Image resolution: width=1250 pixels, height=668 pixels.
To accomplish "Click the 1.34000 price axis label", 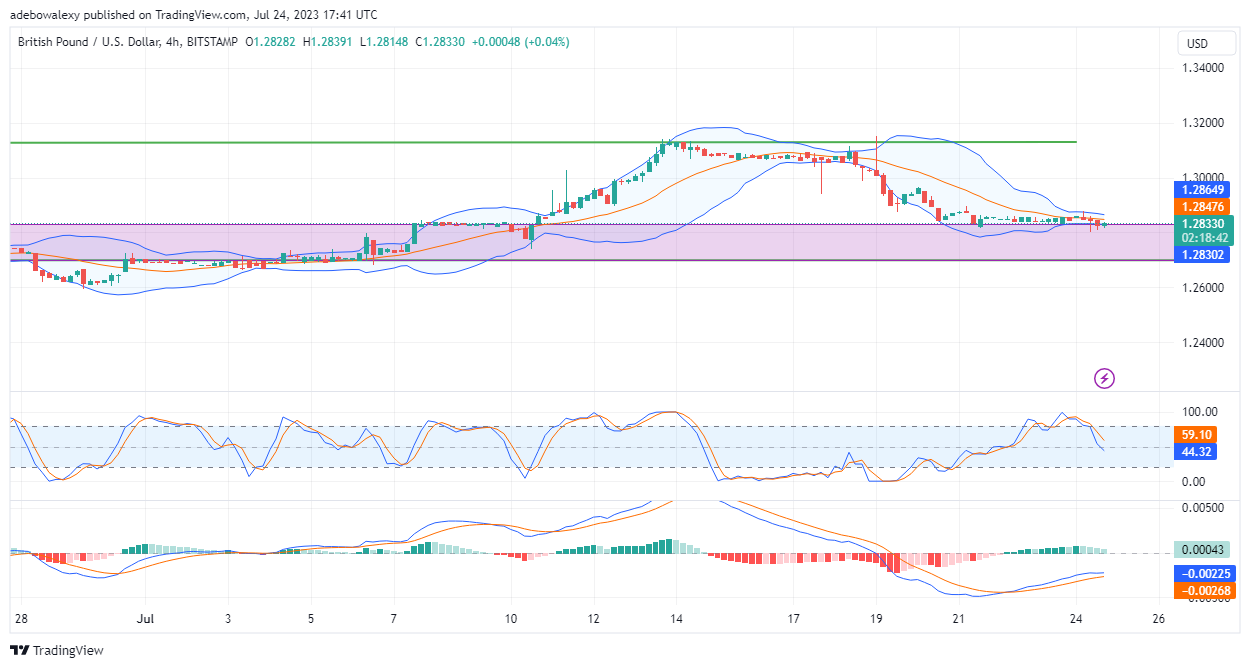I will tap(1204, 68).
